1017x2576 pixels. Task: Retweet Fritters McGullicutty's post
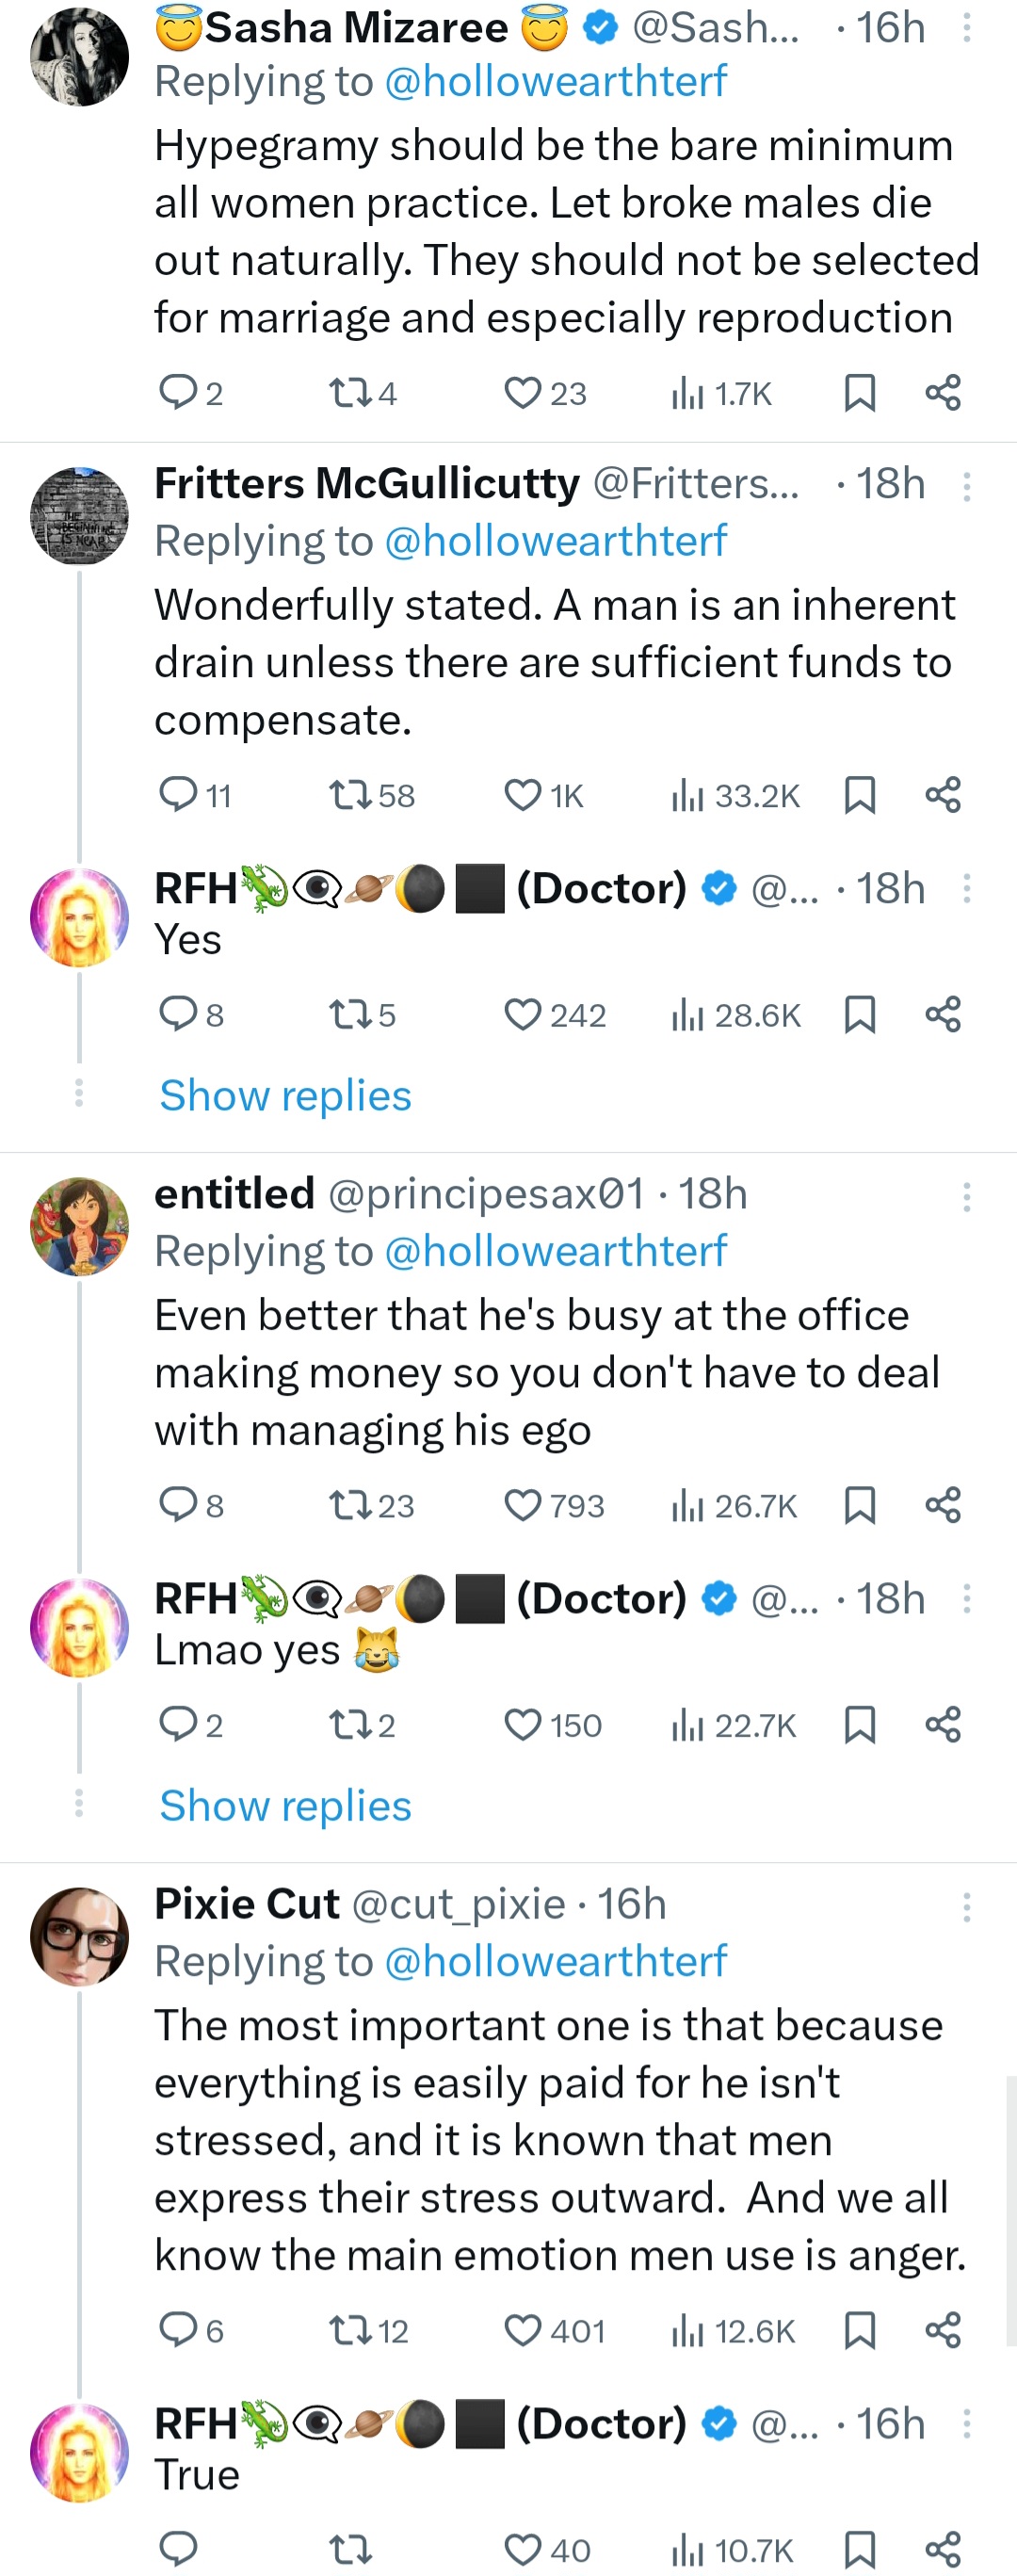click(x=351, y=796)
